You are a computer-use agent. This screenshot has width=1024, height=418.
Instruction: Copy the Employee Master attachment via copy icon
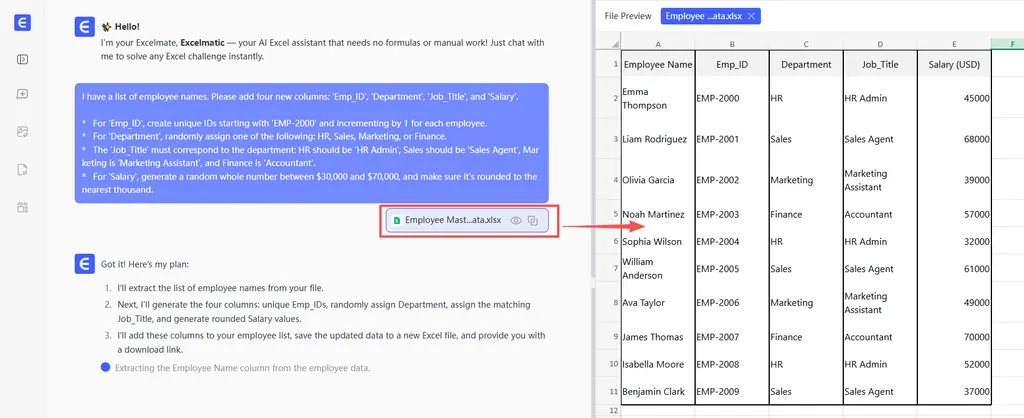533,220
